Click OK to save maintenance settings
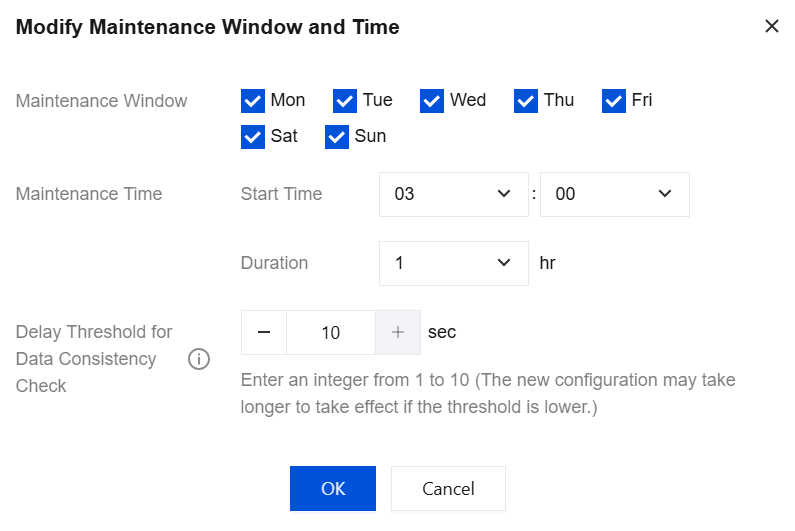 [333, 489]
